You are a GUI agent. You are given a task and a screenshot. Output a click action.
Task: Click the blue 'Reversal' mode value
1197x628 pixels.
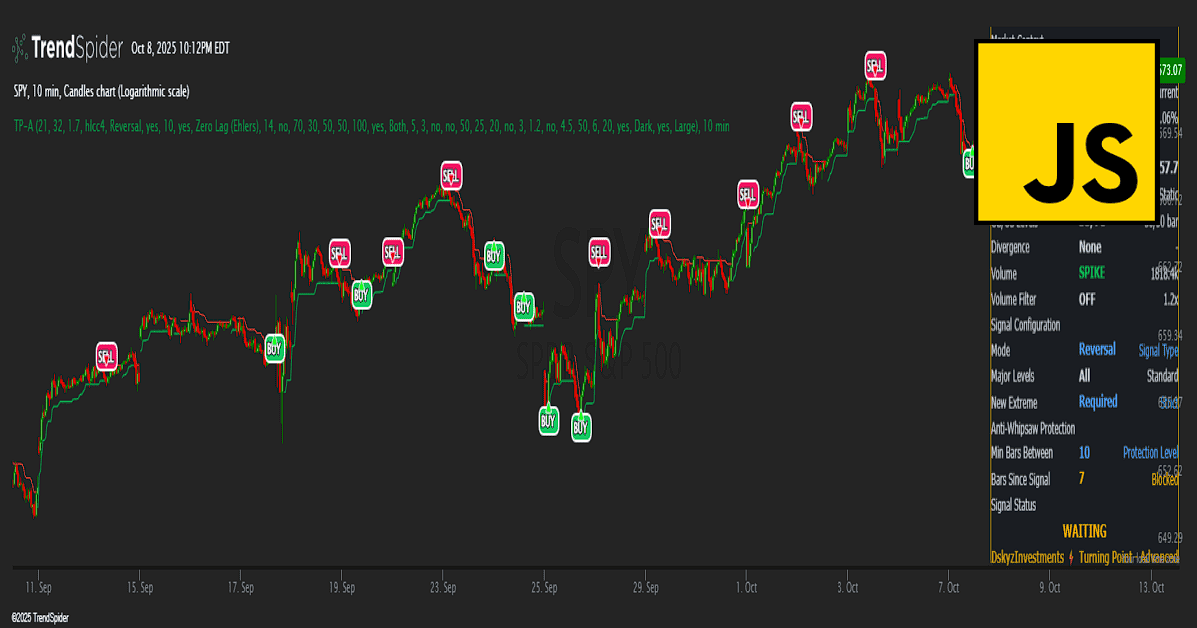click(1097, 349)
